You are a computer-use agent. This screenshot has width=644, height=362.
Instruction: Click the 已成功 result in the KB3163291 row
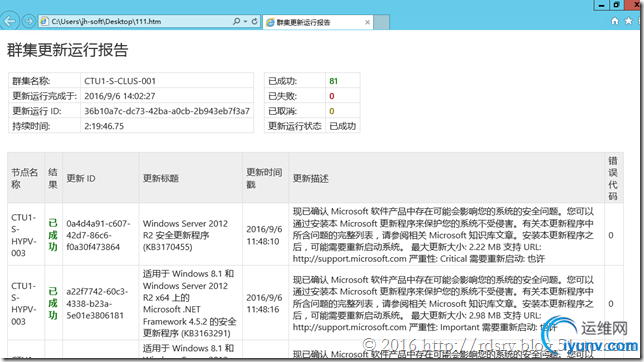53,303
